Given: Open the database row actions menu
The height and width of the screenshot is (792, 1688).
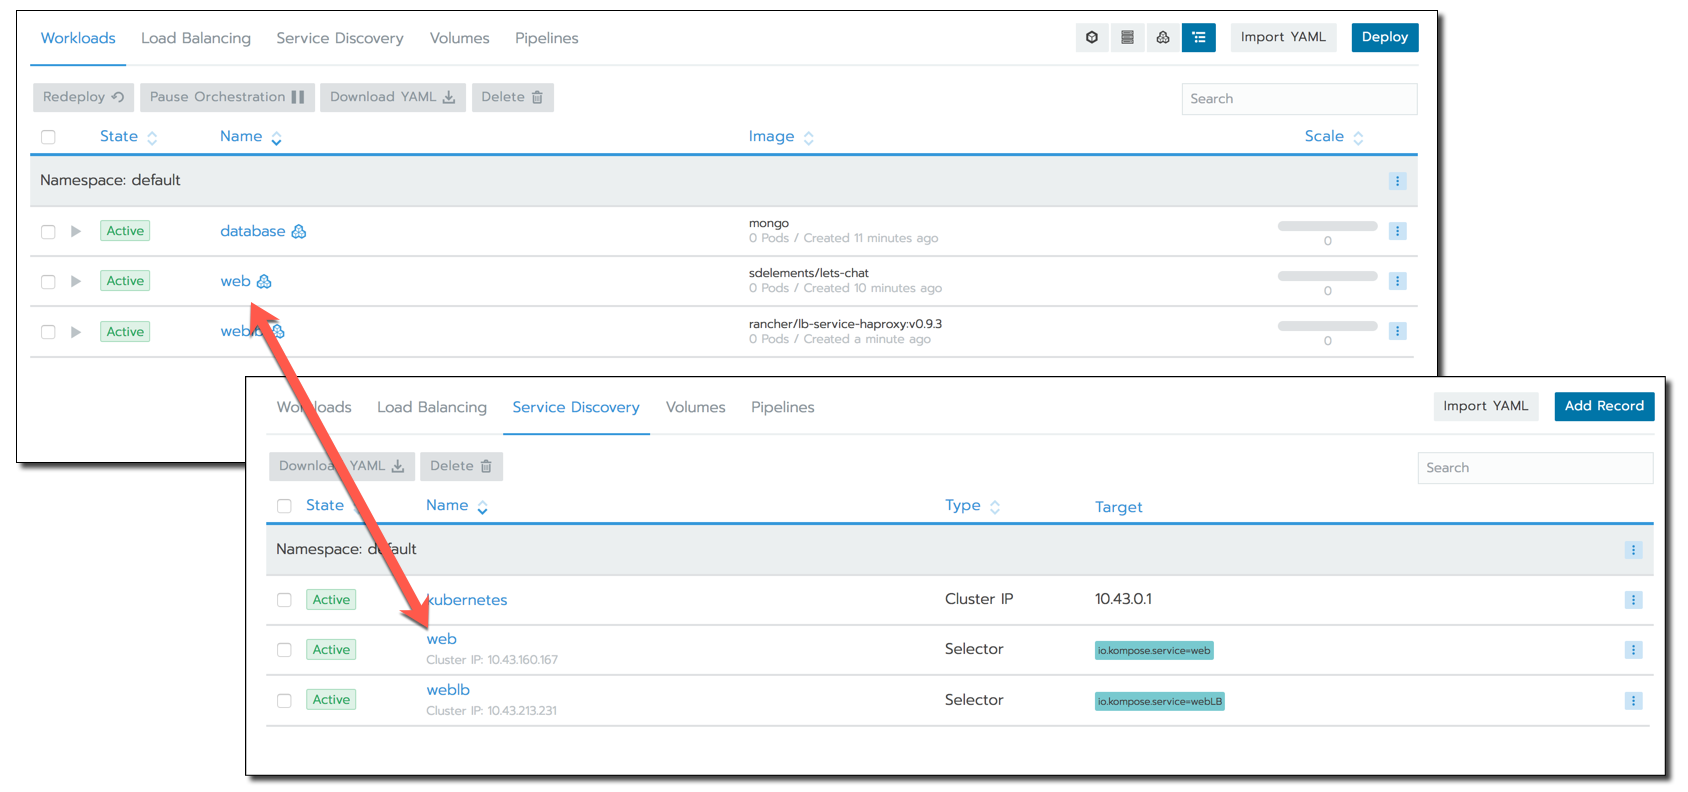Looking at the screenshot, I should pos(1397,231).
